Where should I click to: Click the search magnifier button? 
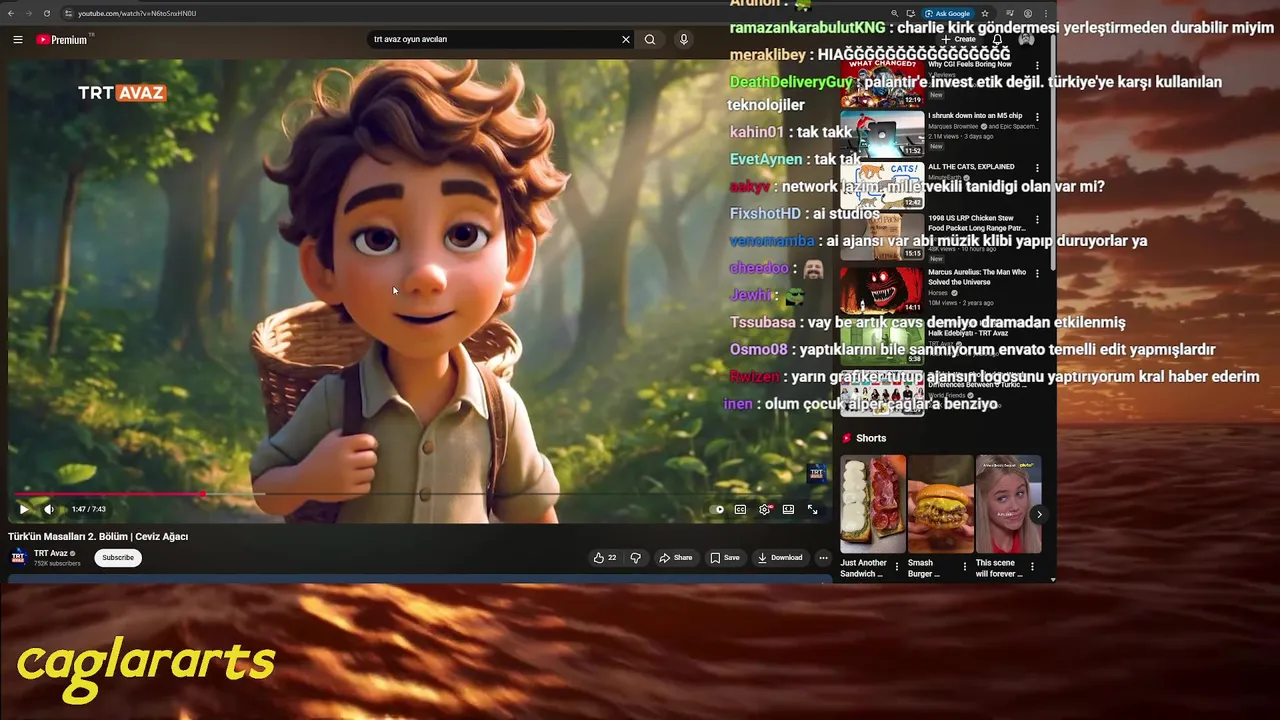click(x=650, y=40)
